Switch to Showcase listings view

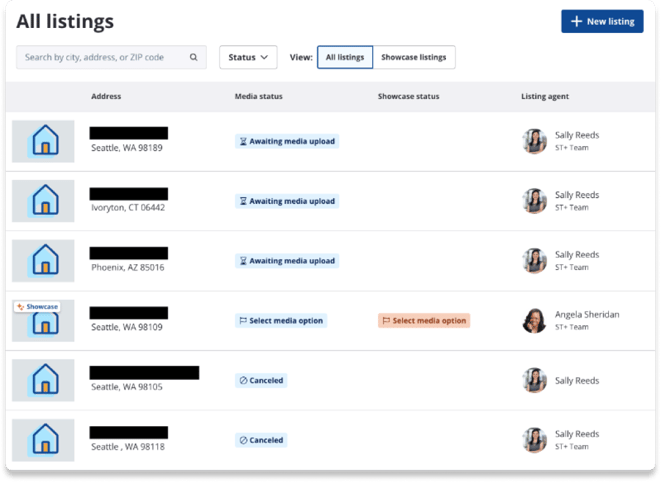[414, 58]
